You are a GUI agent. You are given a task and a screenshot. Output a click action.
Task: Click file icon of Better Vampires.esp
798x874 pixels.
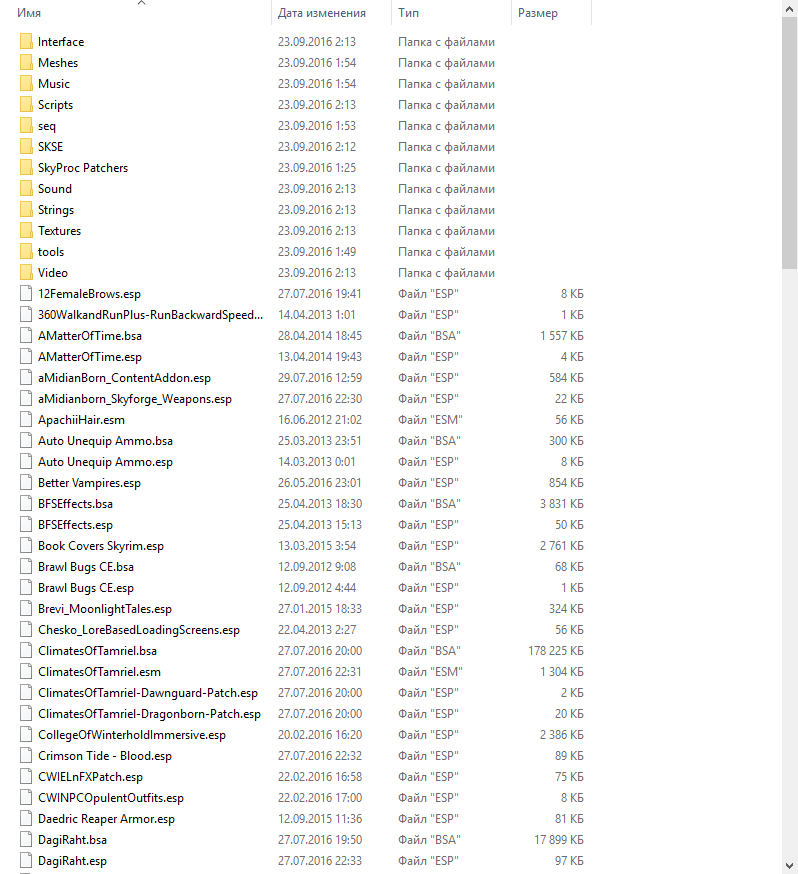pyautogui.click(x=26, y=483)
